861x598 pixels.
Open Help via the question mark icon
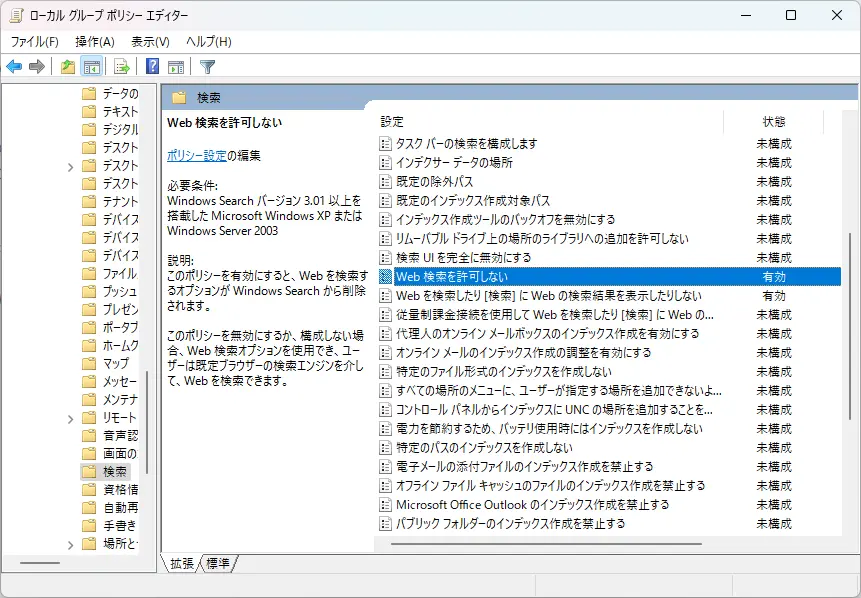point(152,66)
